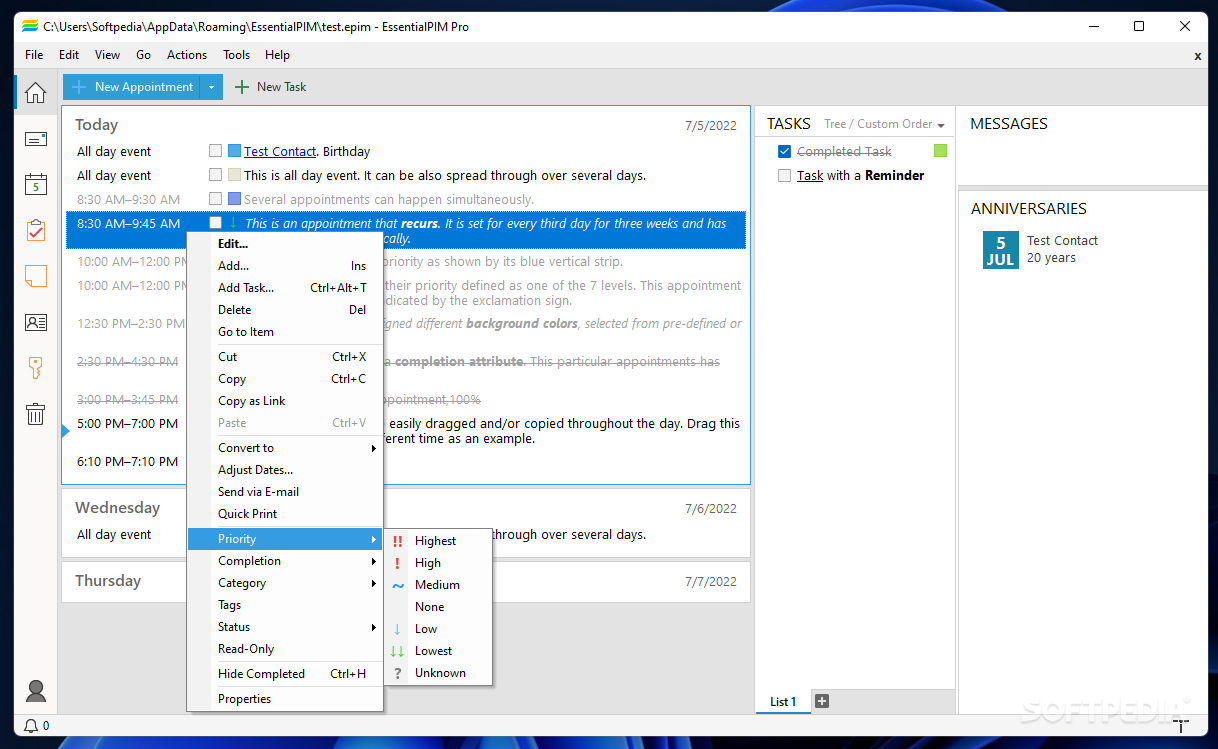The width and height of the screenshot is (1218, 749).
Task: Open the Tools menu
Action: point(236,55)
